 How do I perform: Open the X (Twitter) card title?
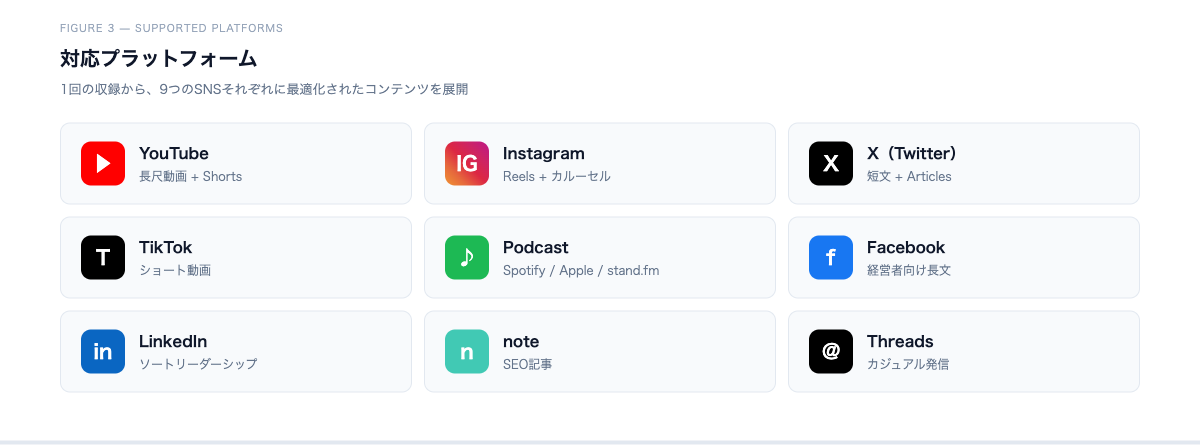[x=914, y=153]
